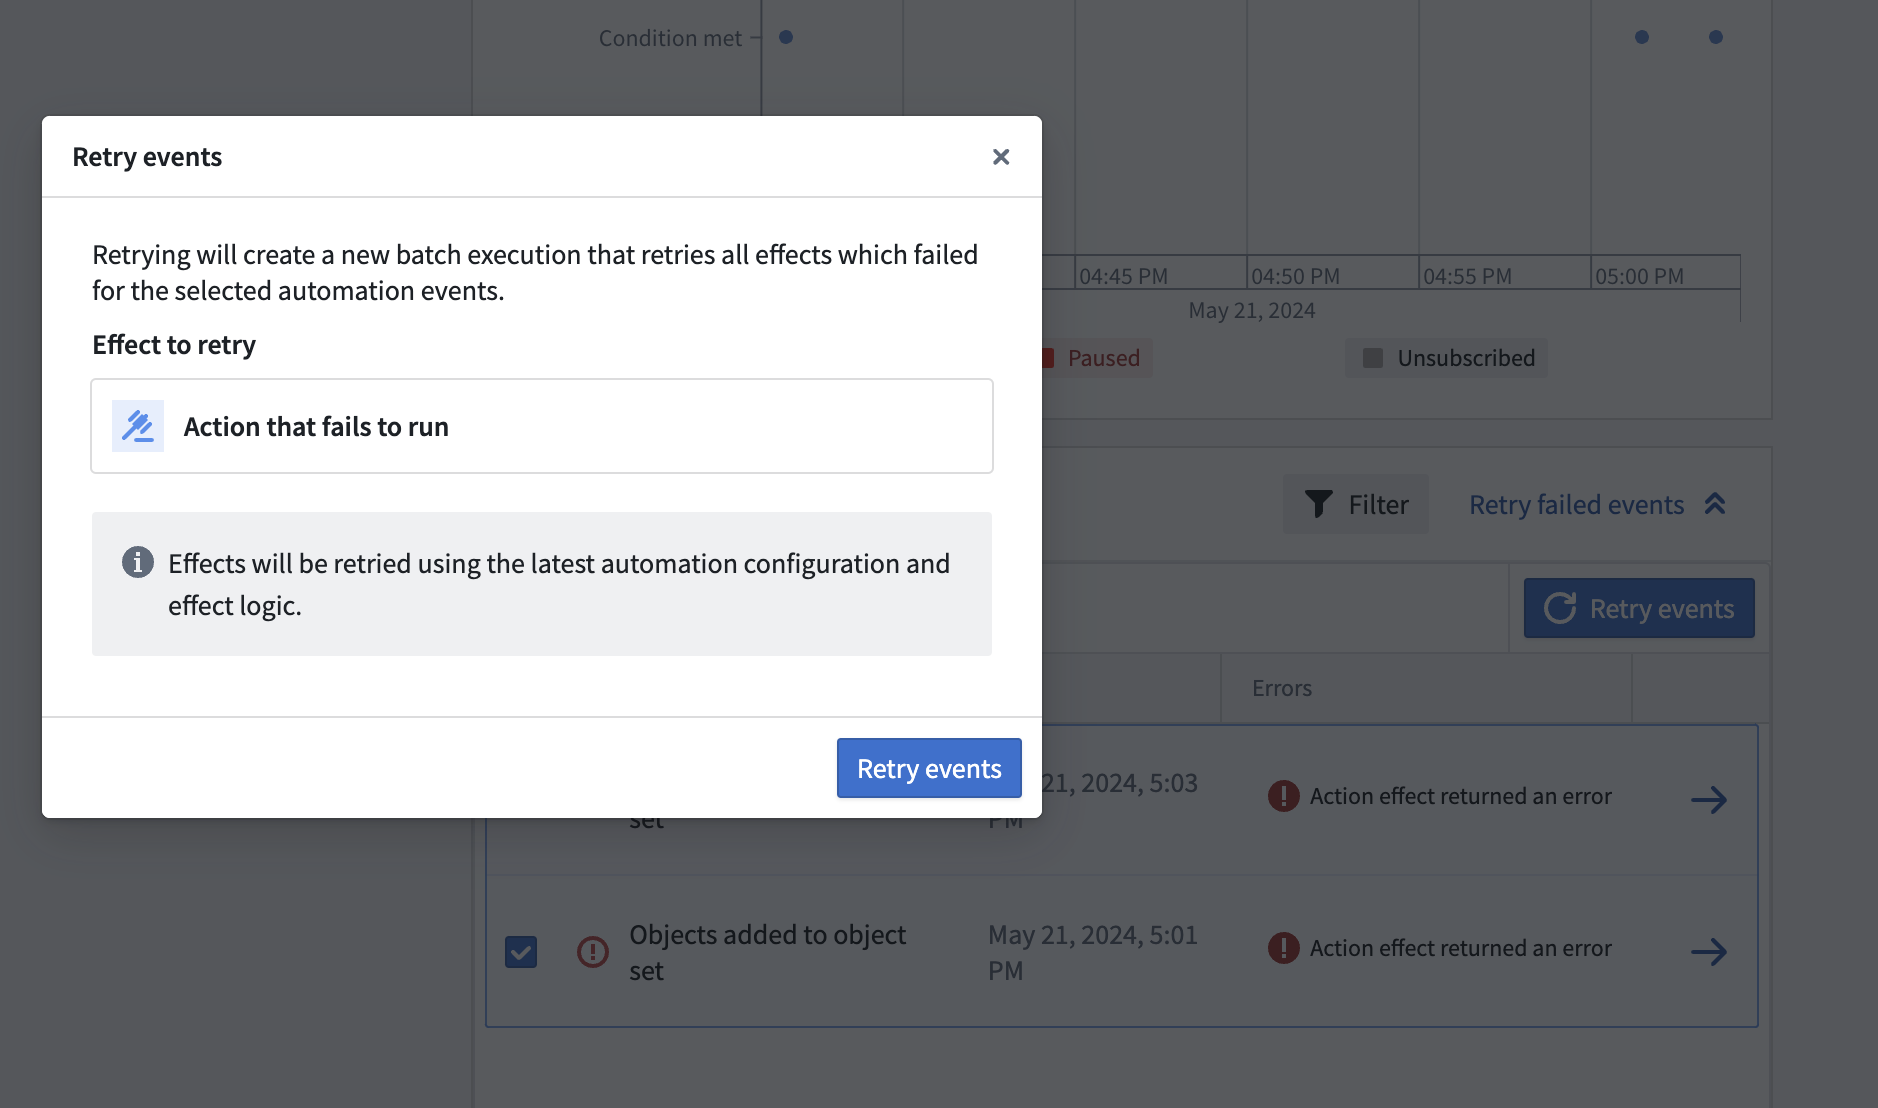Click the double chevron up icon
Image resolution: width=1878 pixels, height=1108 pixels.
tap(1715, 504)
